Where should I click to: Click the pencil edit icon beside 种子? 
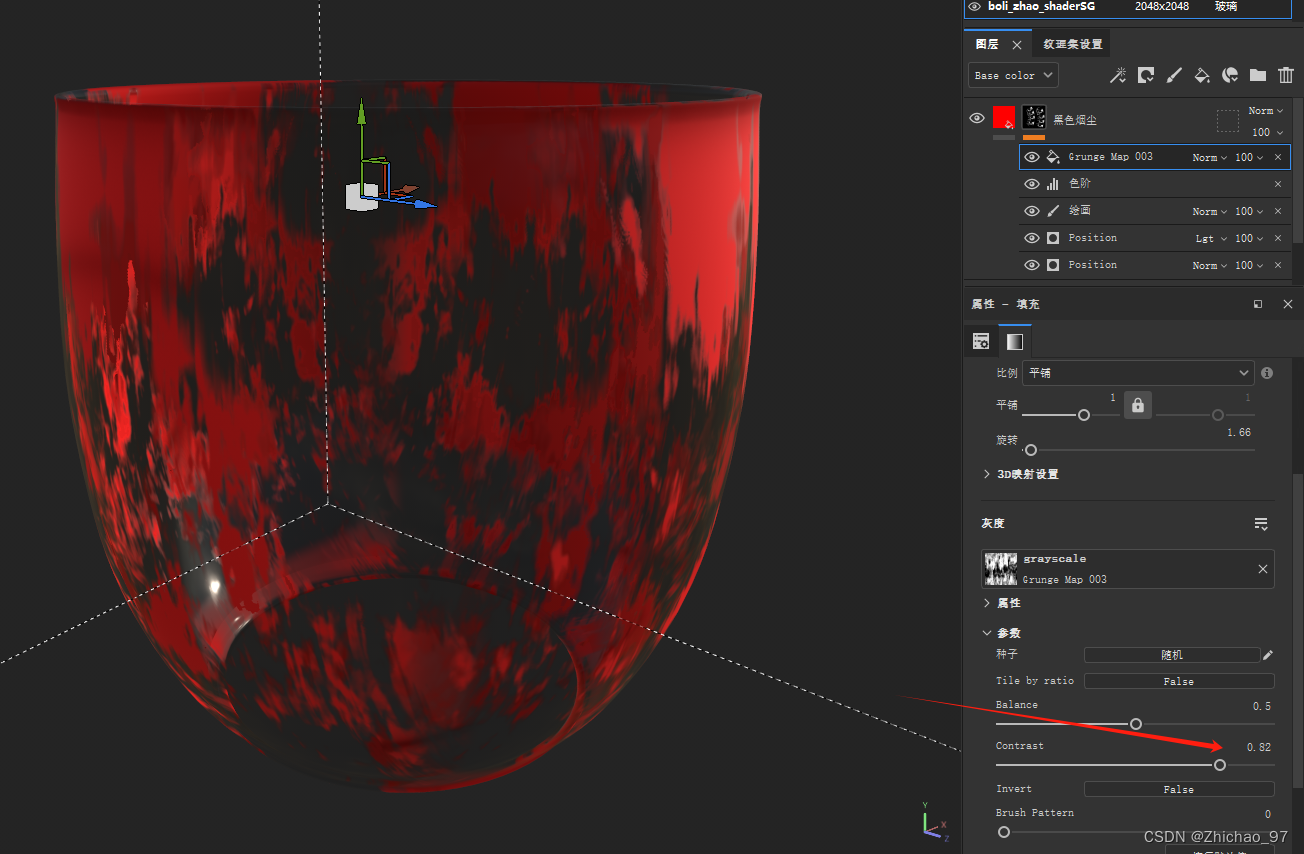1268,655
